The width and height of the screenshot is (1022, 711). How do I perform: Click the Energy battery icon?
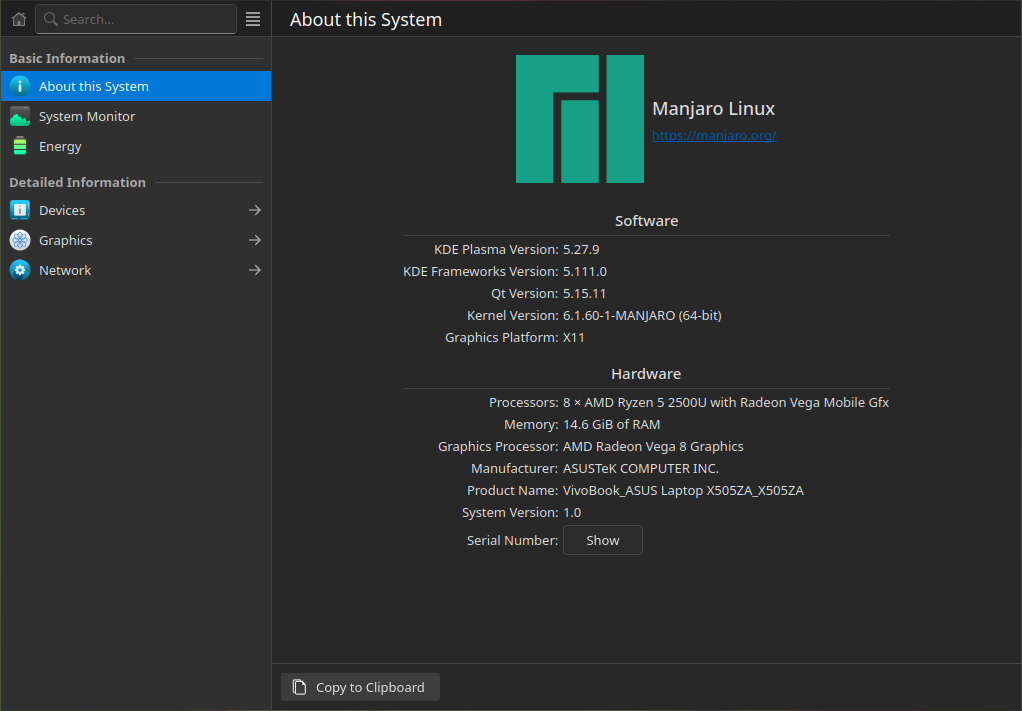(x=20, y=146)
